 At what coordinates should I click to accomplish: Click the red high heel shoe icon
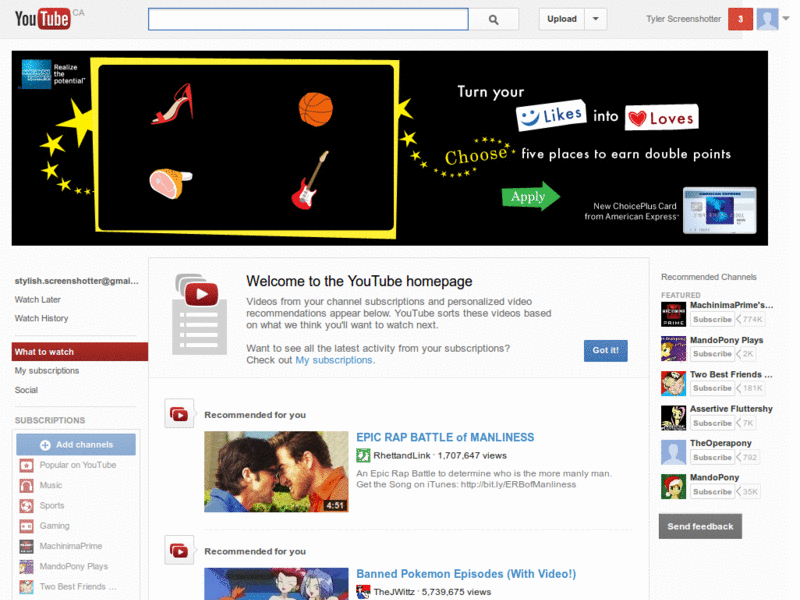coord(173,105)
